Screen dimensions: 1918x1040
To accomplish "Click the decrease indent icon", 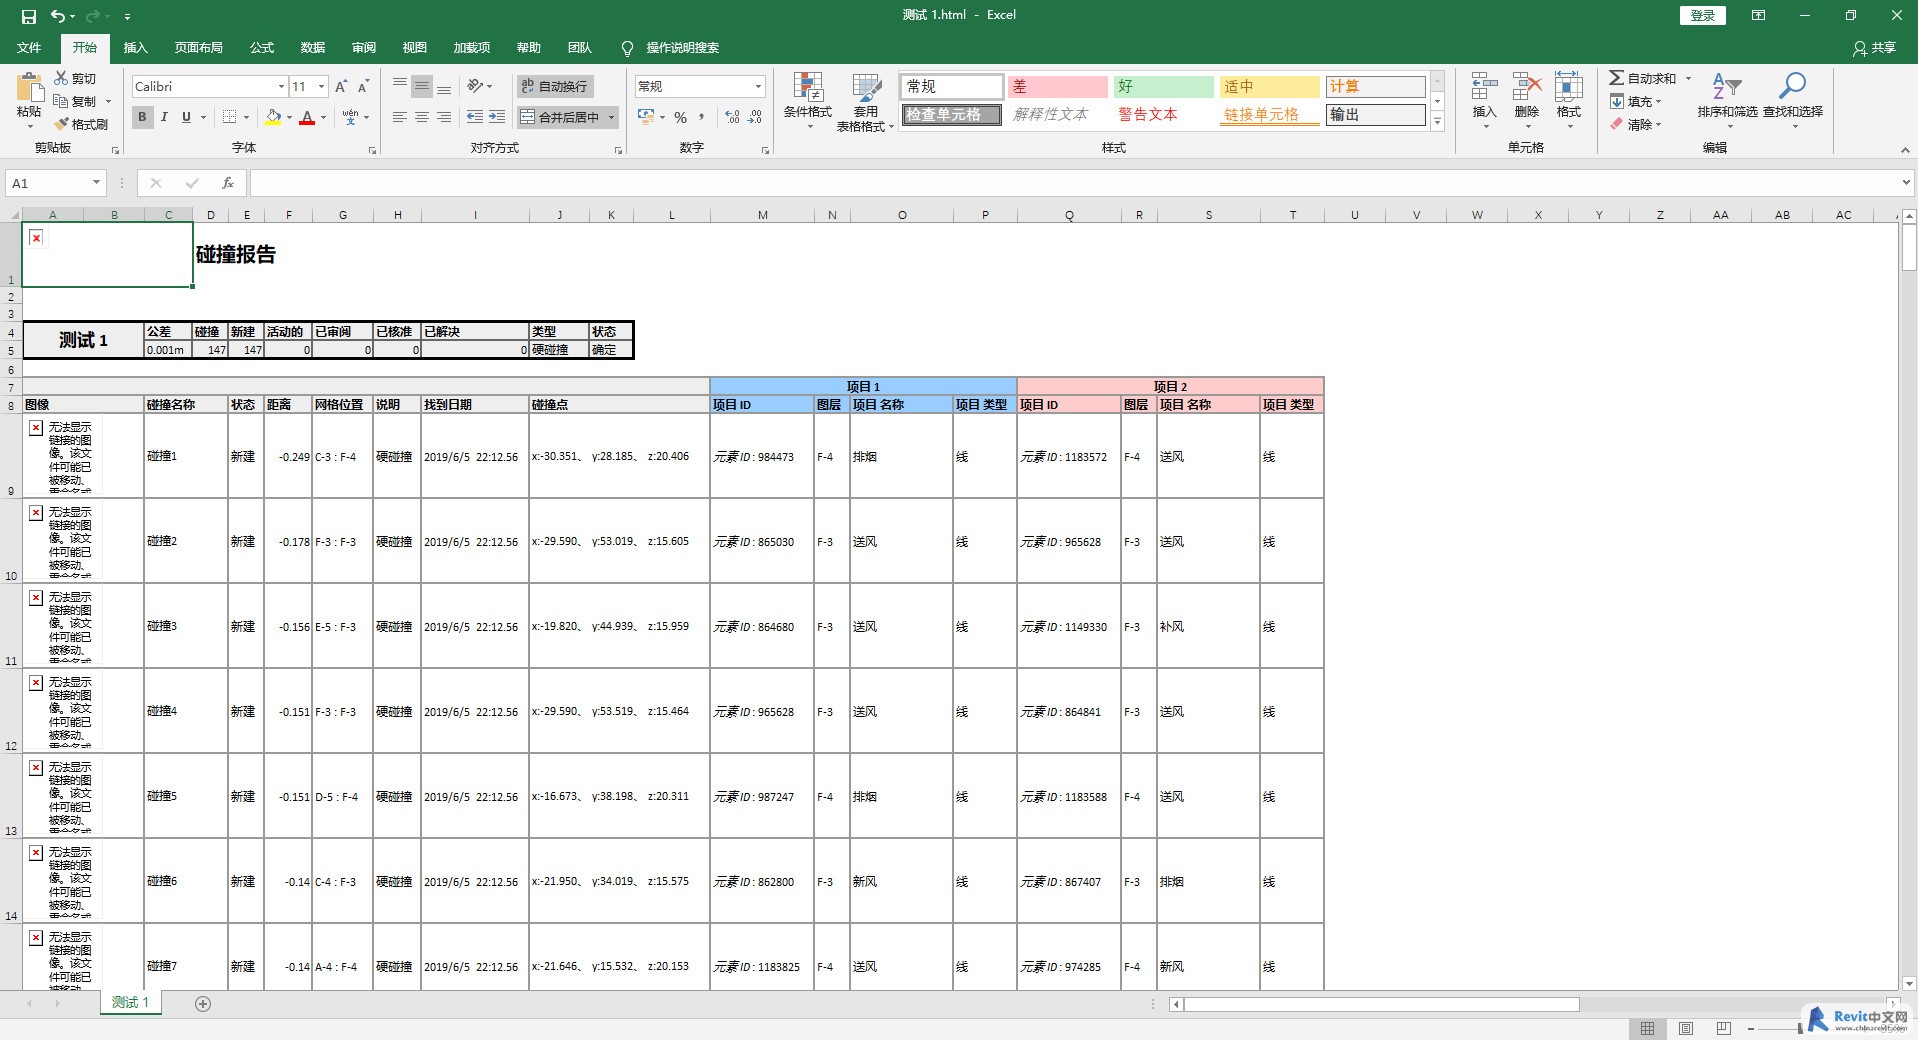I will pos(475,117).
